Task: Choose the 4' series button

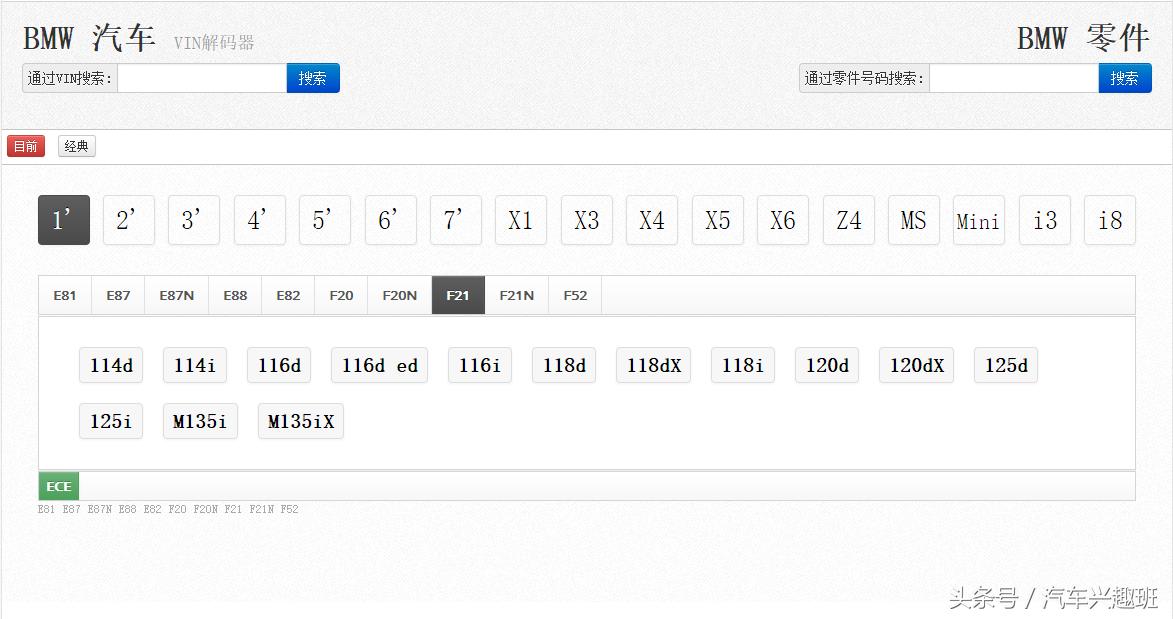Action: 260,220
